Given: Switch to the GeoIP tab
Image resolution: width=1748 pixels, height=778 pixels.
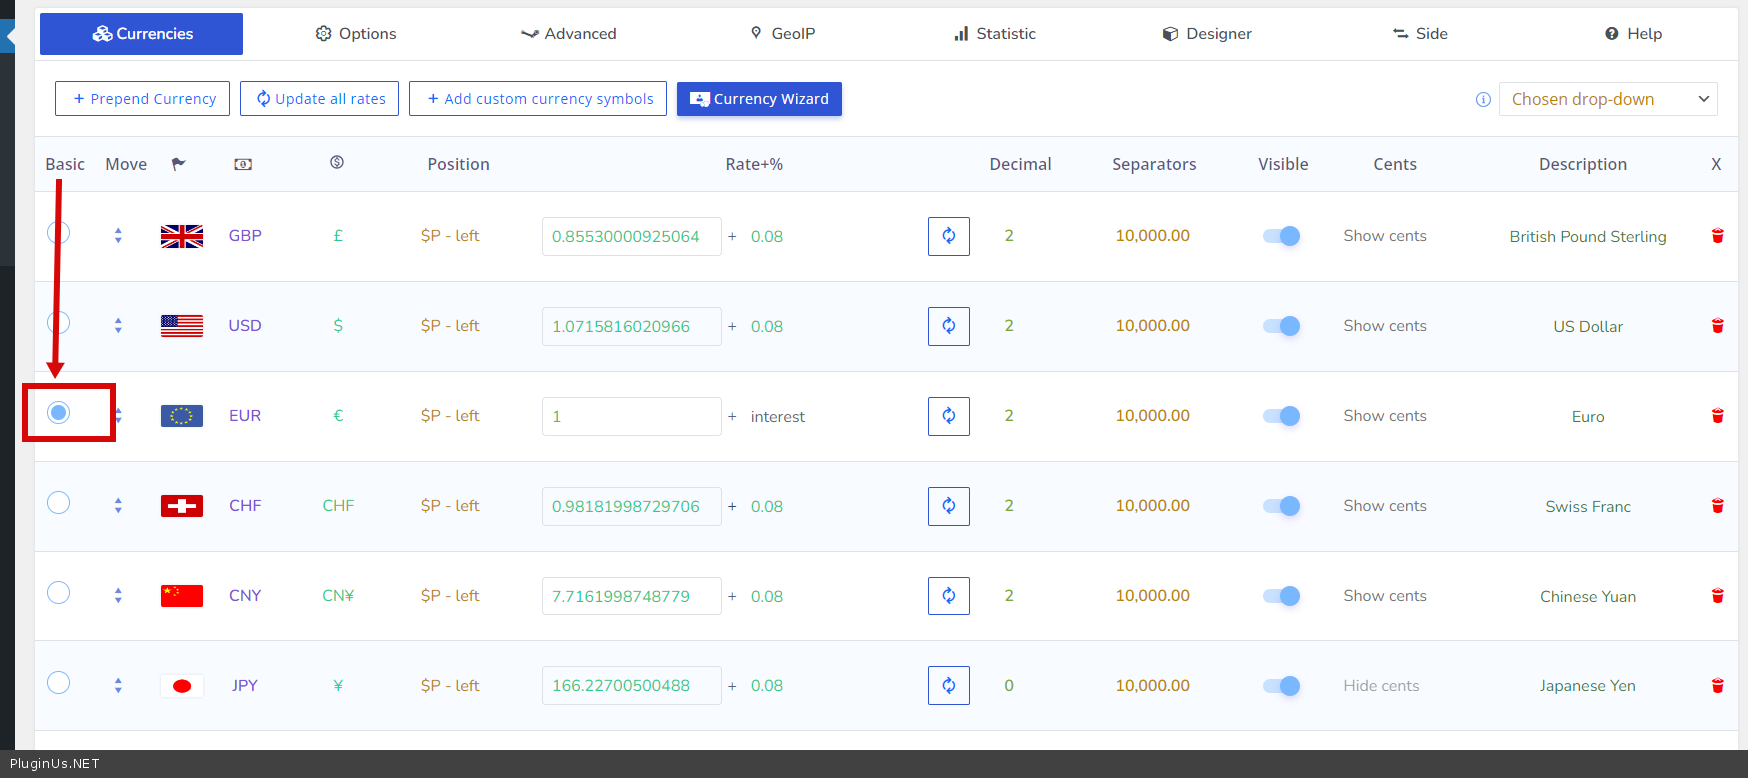Looking at the screenshot, I should 783,34.
